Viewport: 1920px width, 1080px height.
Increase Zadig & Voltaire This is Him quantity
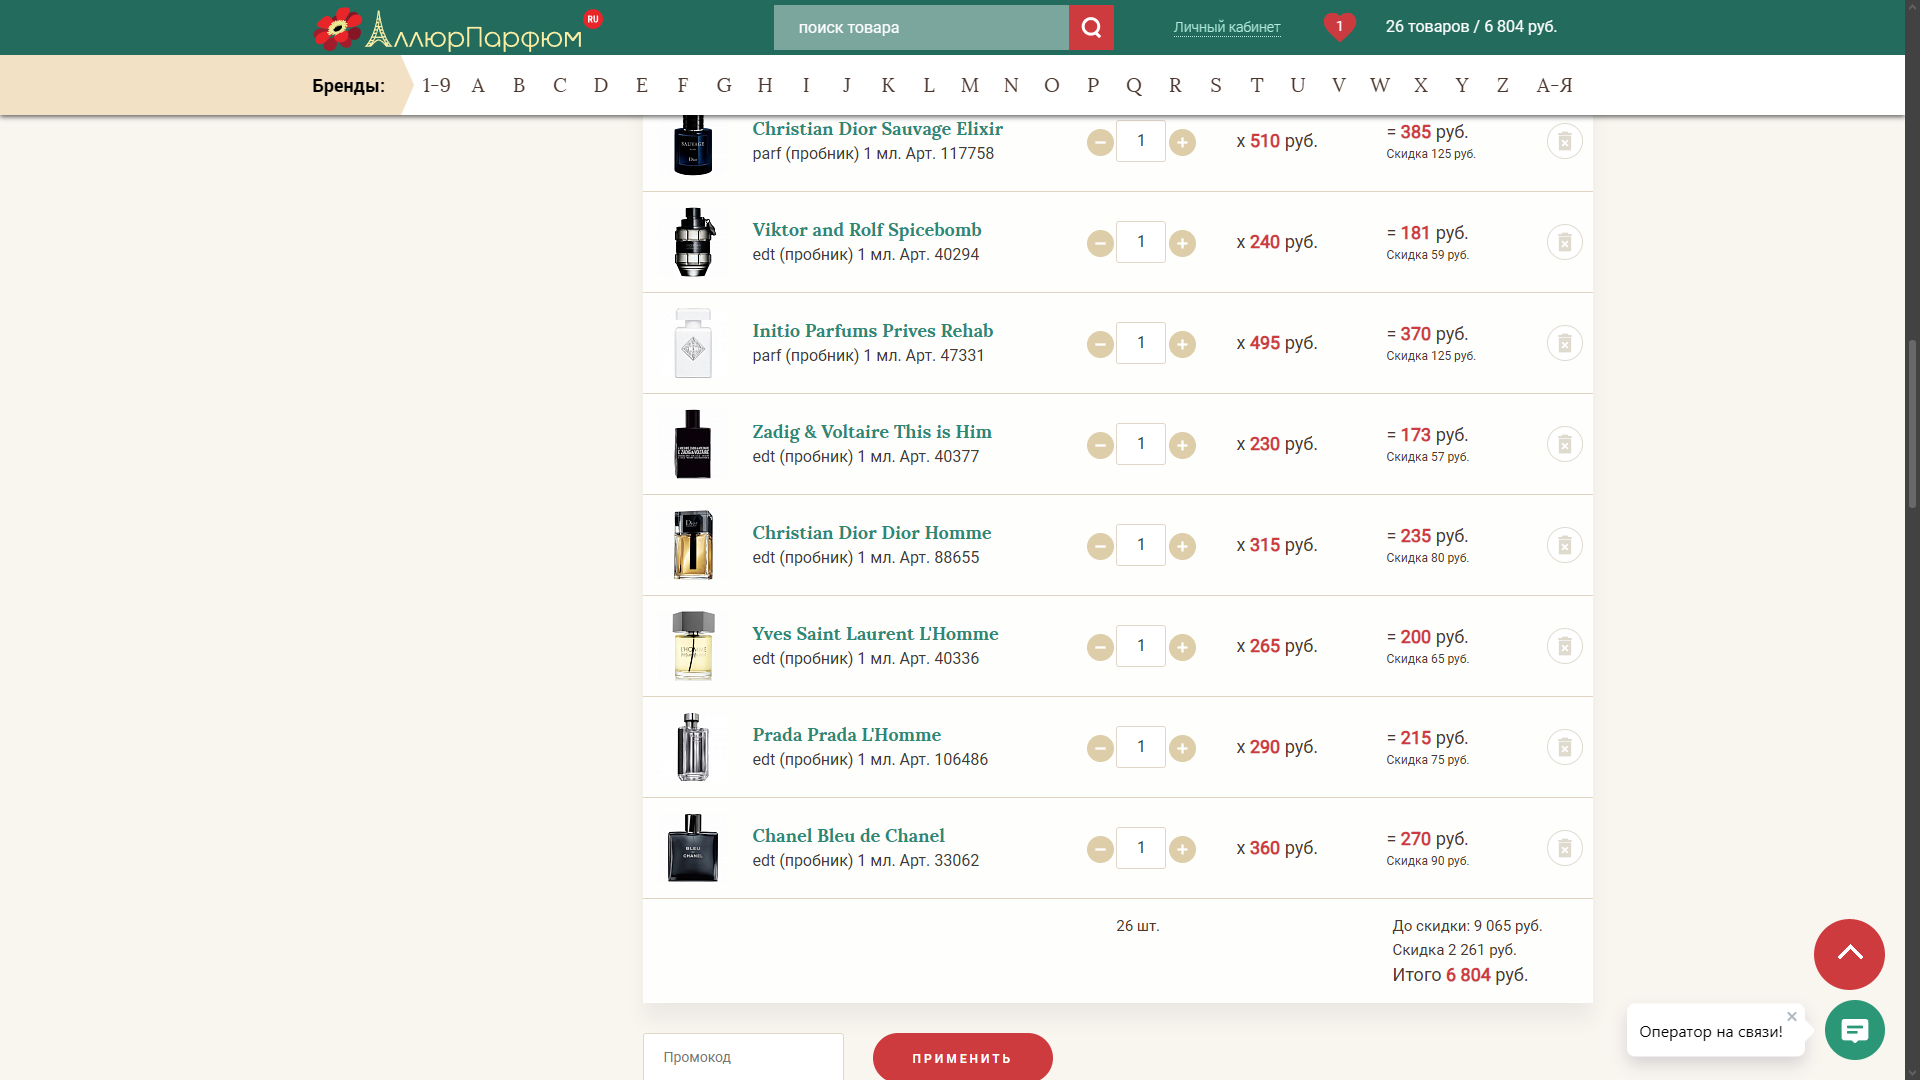(1182, 445)
